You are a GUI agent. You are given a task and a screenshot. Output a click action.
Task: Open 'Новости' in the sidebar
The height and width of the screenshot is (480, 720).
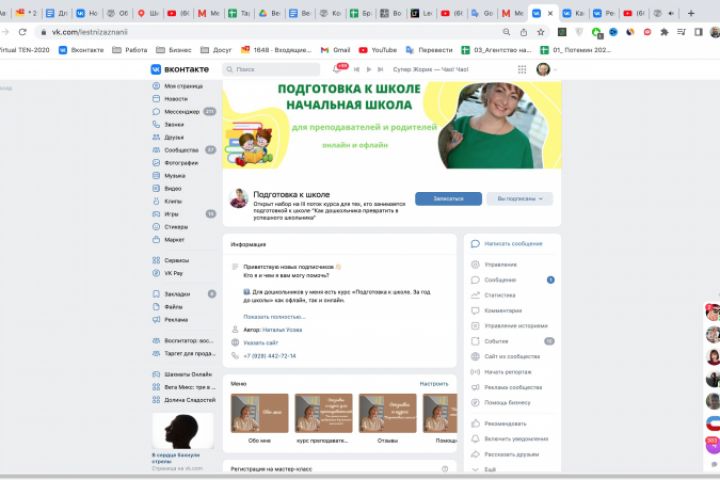170,99
